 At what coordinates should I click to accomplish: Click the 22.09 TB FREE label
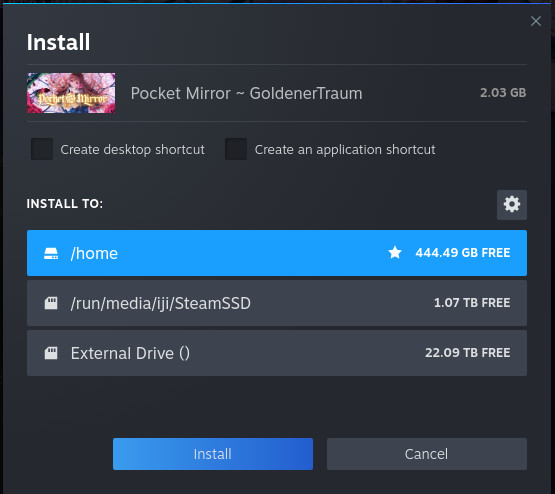coord(467,353)
